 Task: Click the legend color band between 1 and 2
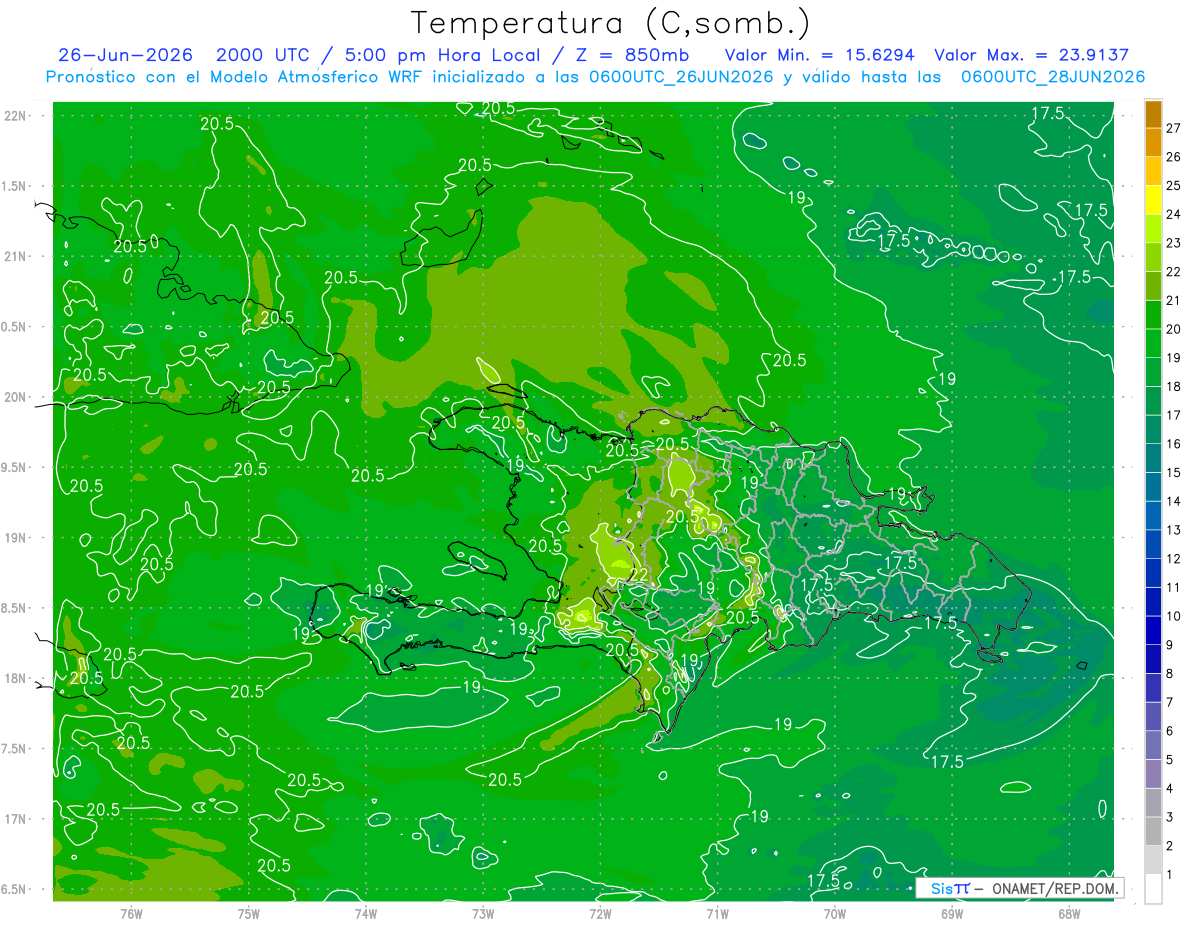click(1153, 860)
